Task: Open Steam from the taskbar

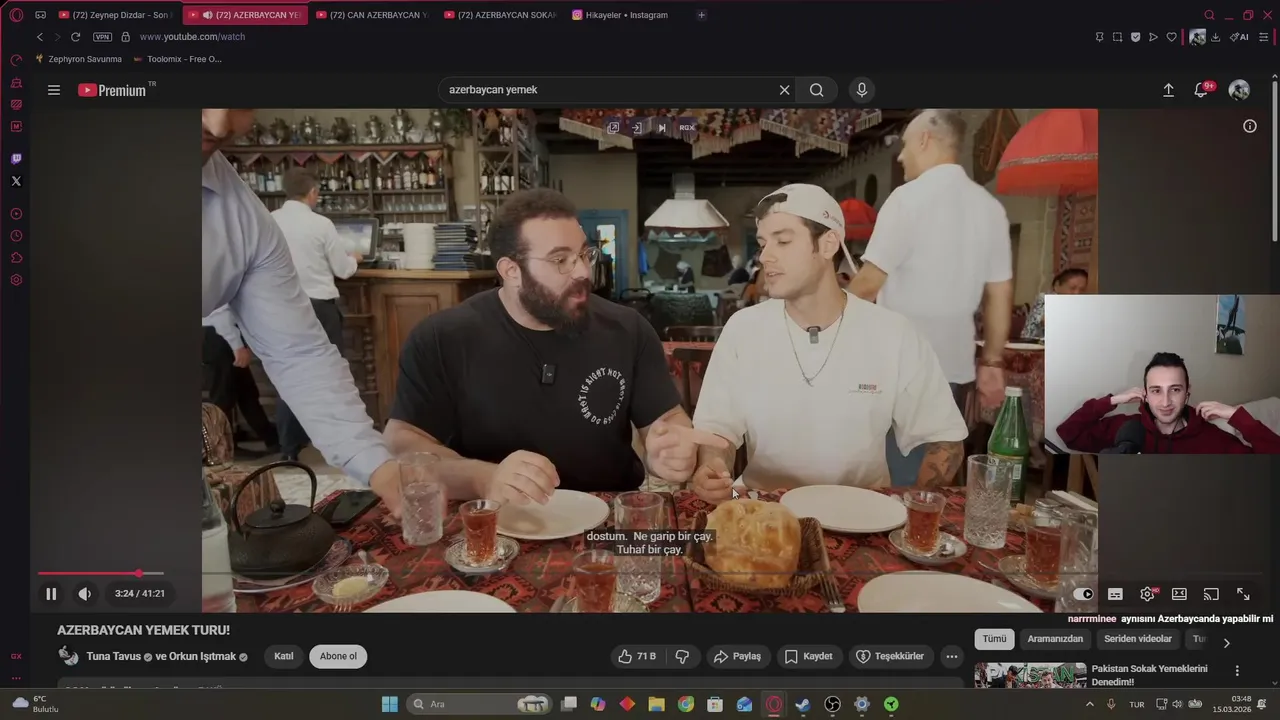Action: (803, 704)
